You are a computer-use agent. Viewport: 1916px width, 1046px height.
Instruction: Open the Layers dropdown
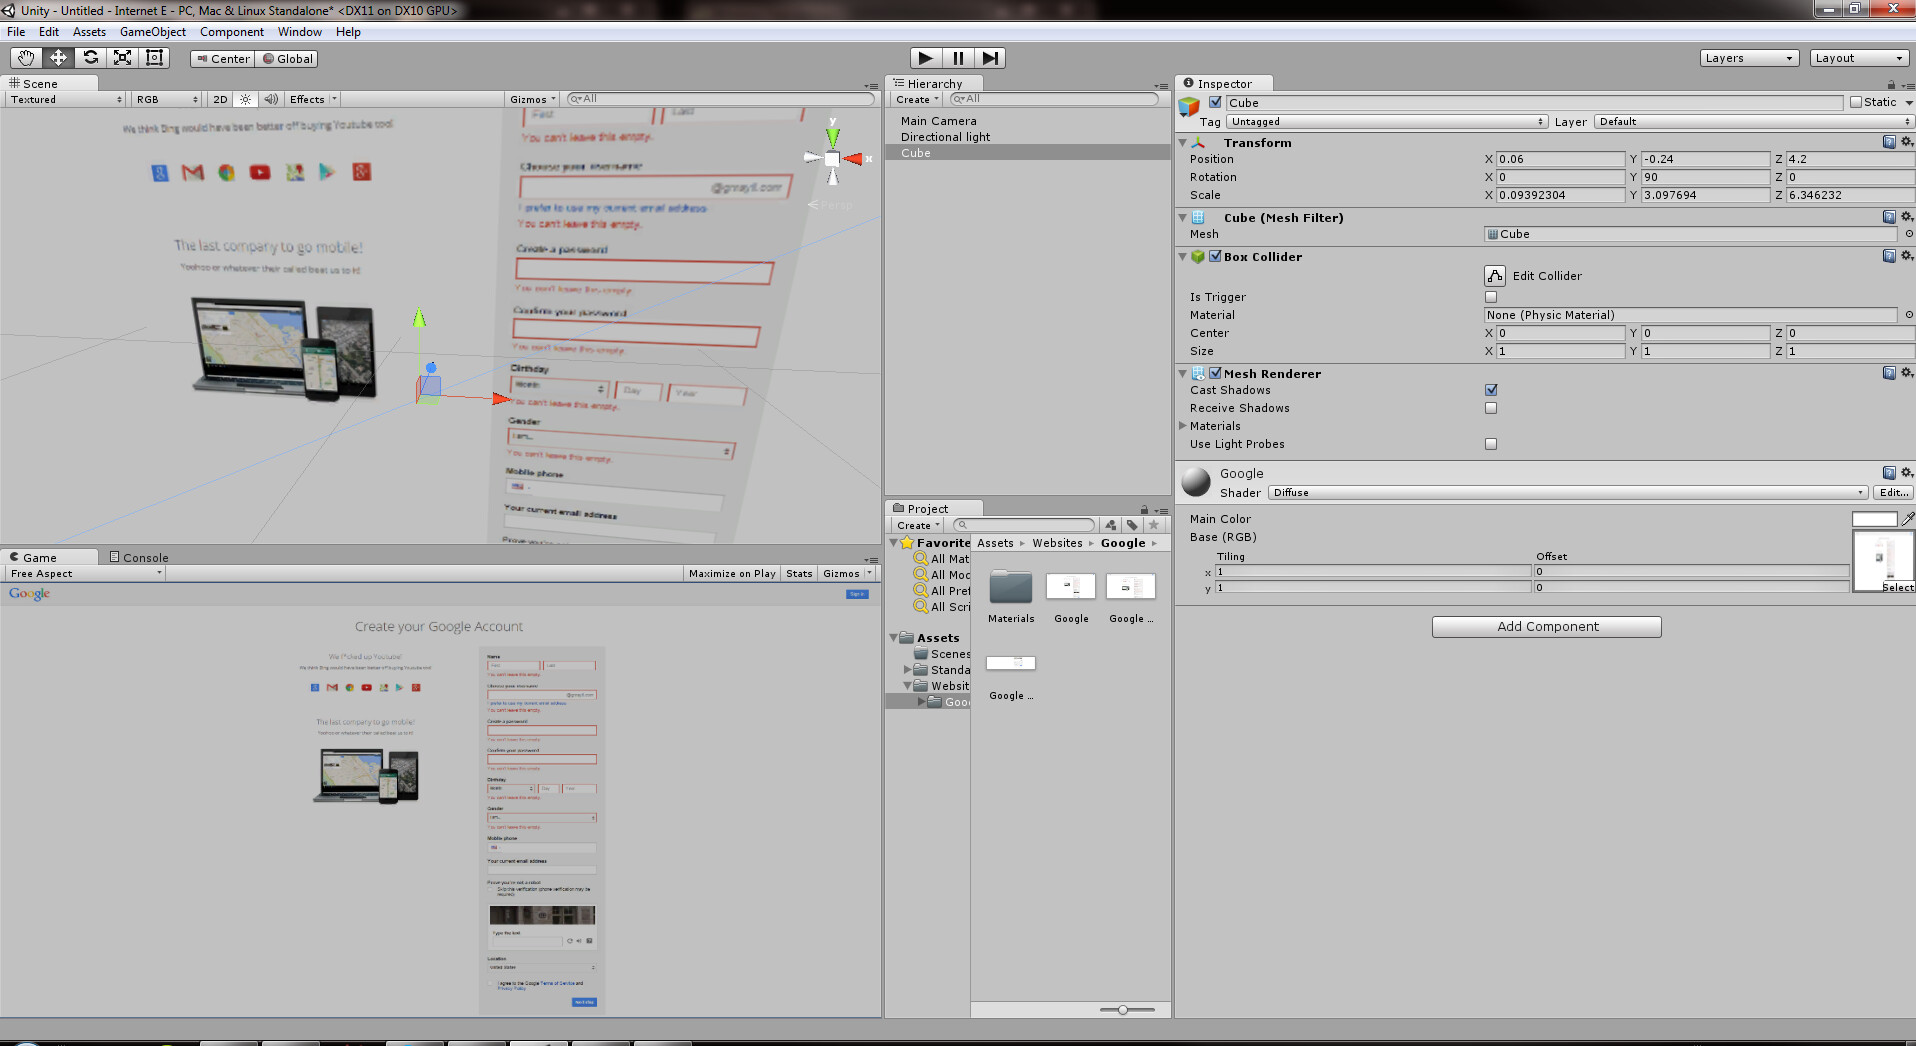click(x=1749, y=57)
